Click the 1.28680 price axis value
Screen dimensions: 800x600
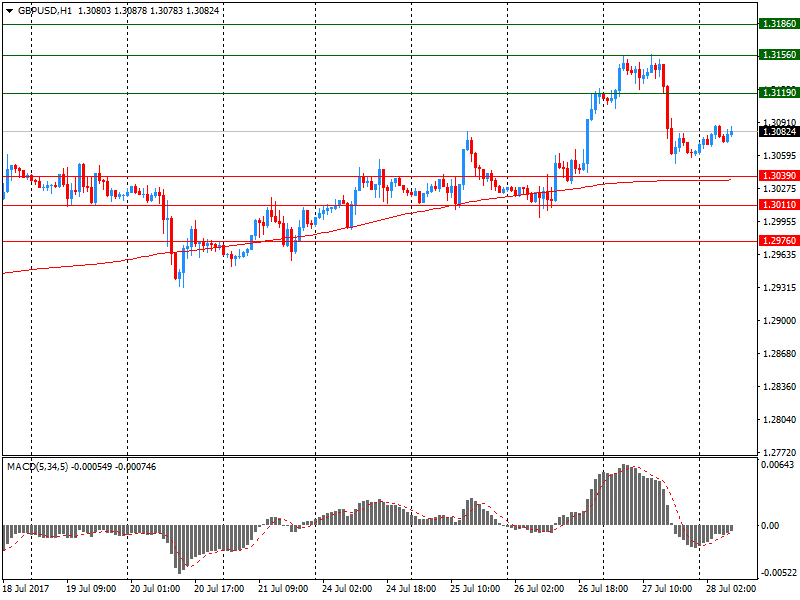[780, 354]
